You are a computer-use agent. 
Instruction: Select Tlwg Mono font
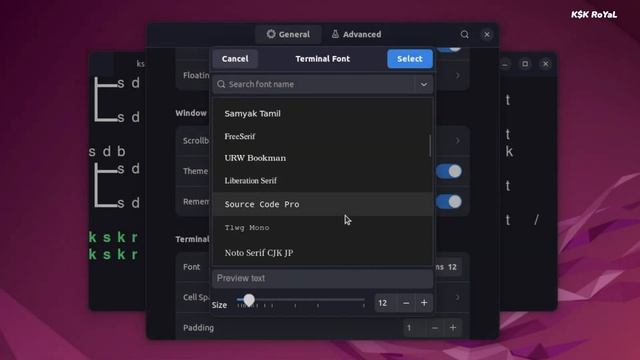(x=322, y=228)
